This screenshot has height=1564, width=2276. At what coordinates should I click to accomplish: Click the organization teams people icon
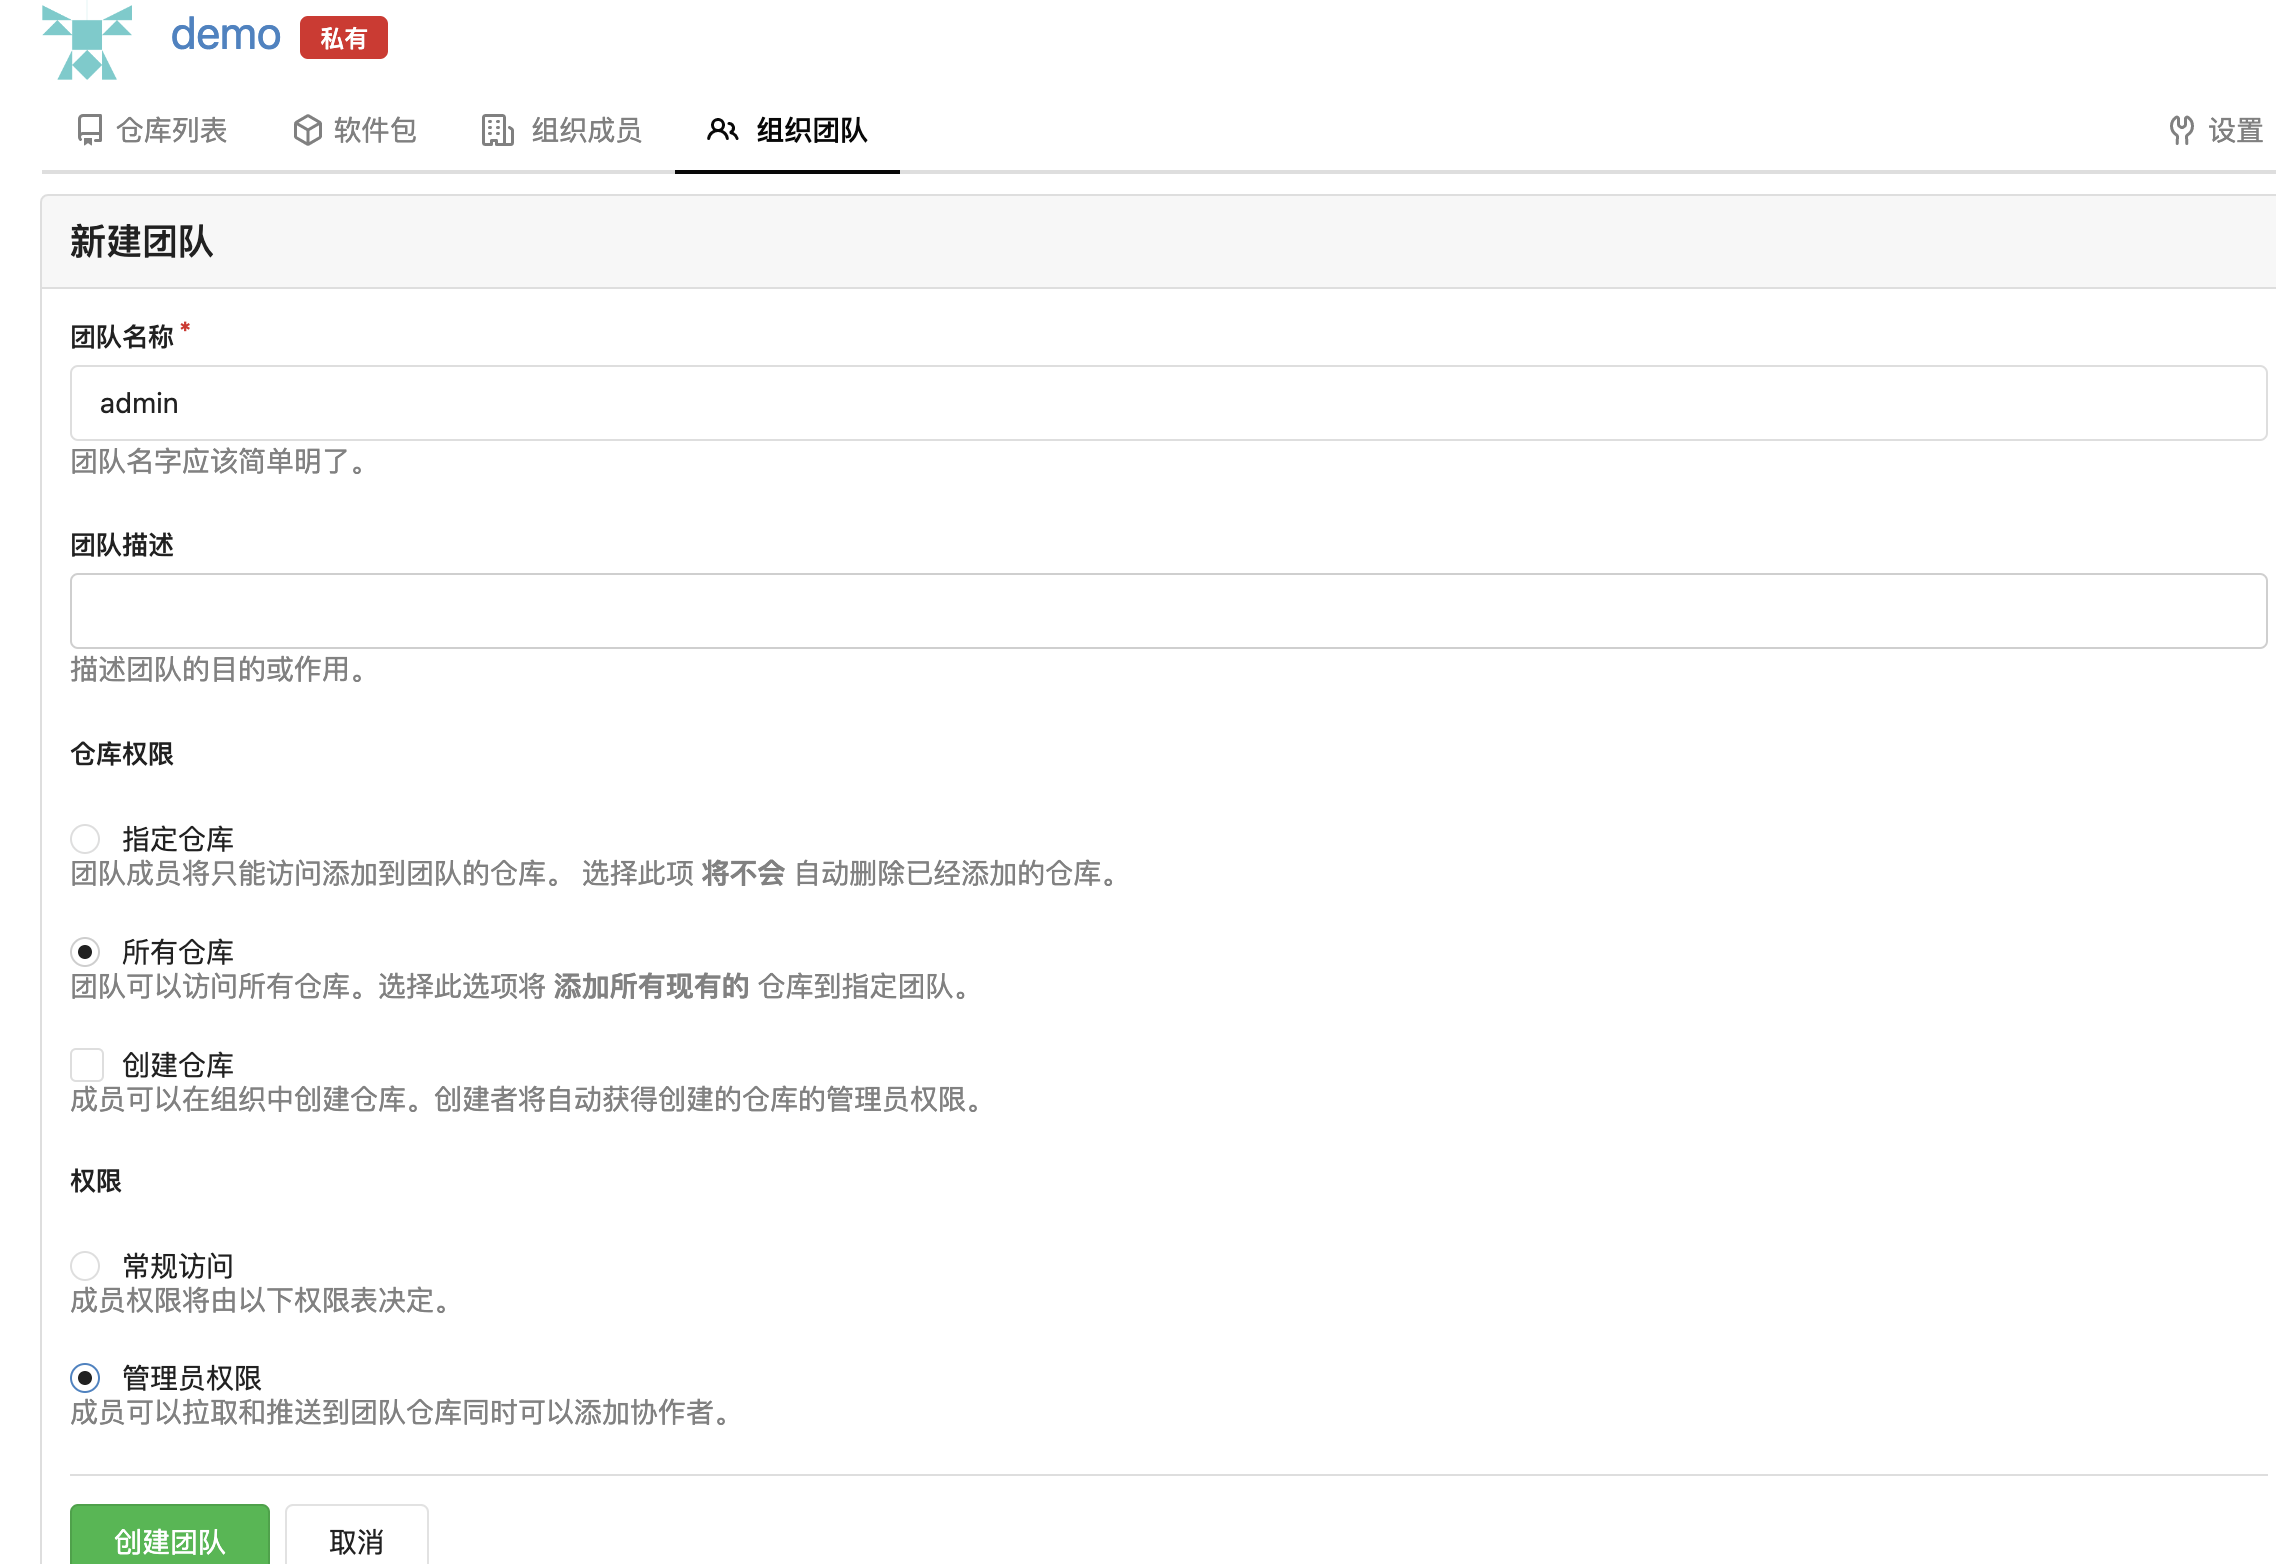[722, 130]
